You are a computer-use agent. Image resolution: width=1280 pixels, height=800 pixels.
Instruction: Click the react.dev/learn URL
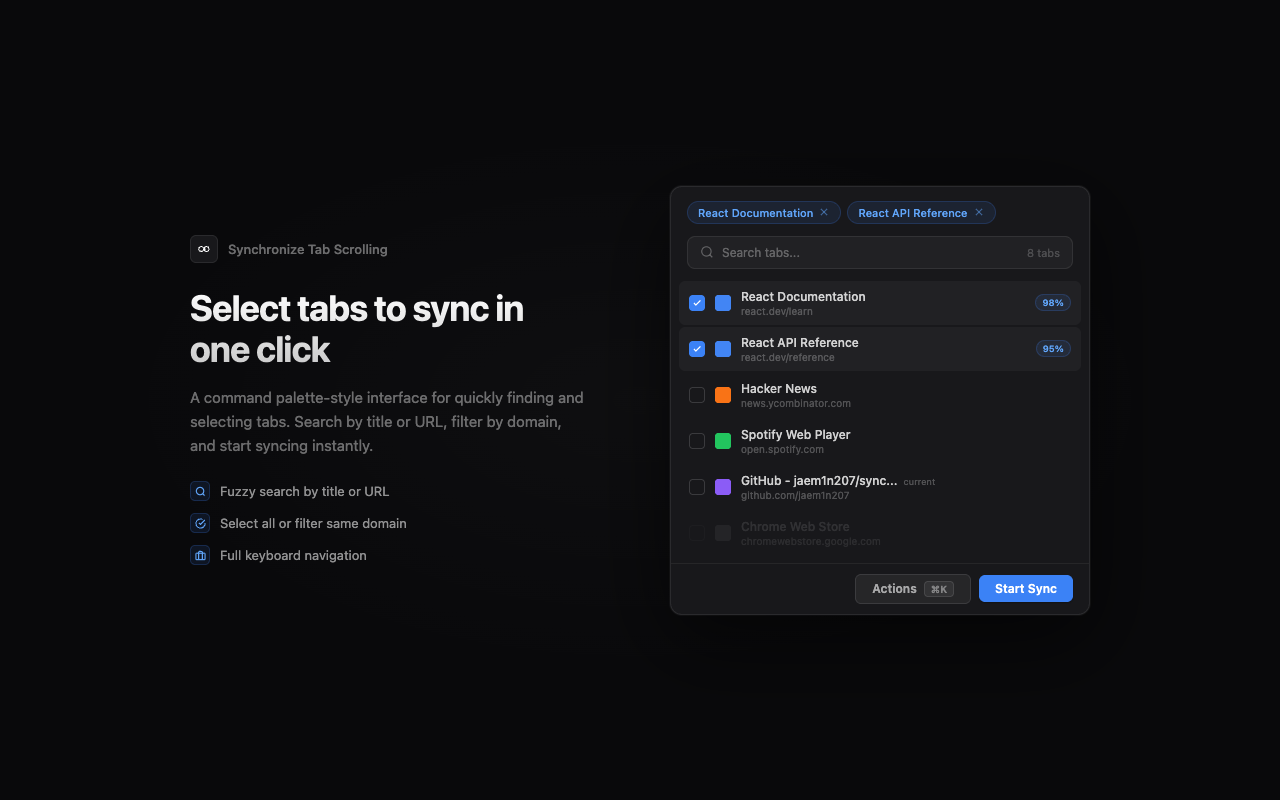coord(777,312)
